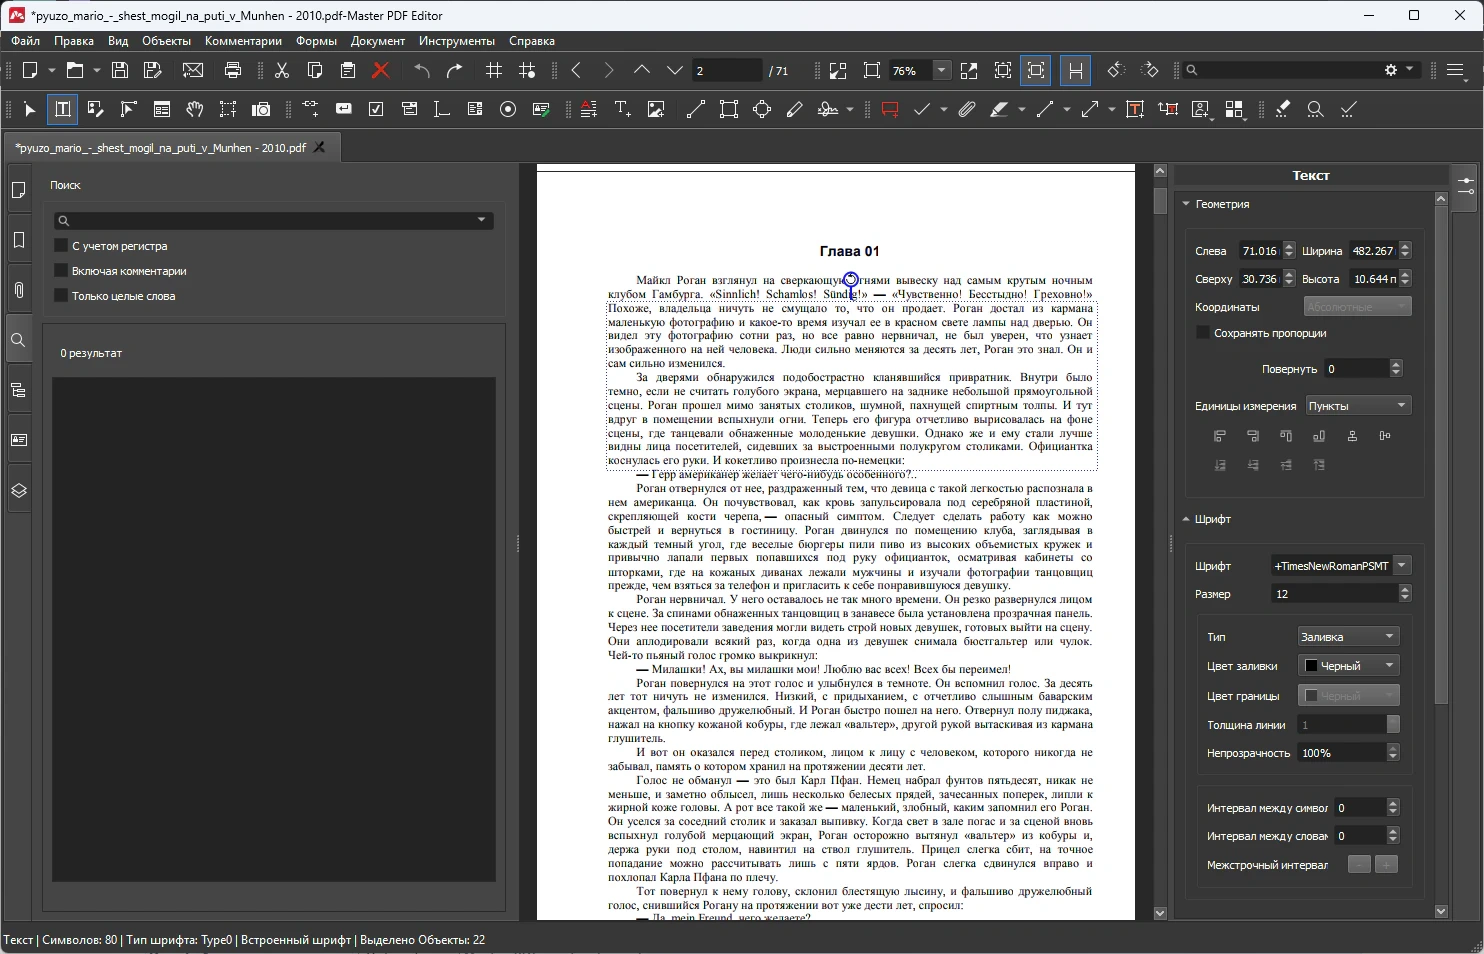Screen dimensions: 1484x954
Task: Select the Insert Image tool
Action: [x=656, y=110]
